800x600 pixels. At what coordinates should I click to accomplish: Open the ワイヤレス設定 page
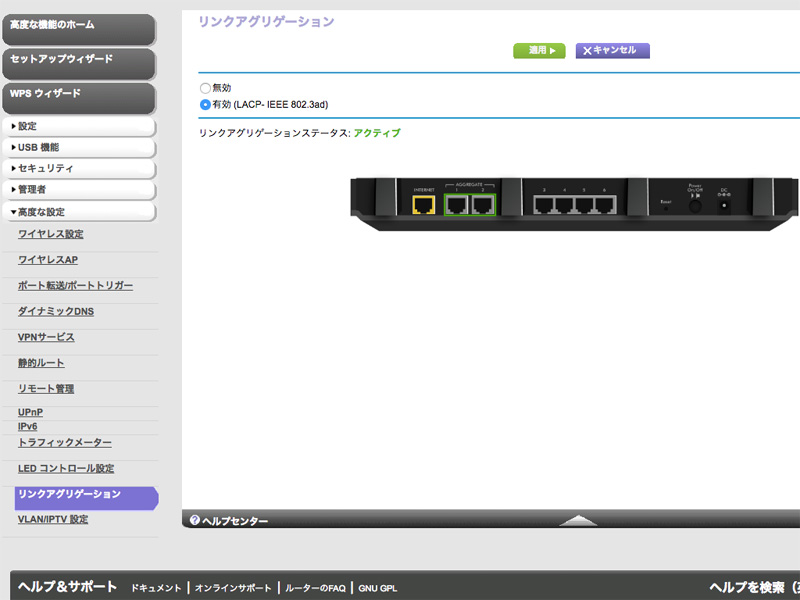51,235
